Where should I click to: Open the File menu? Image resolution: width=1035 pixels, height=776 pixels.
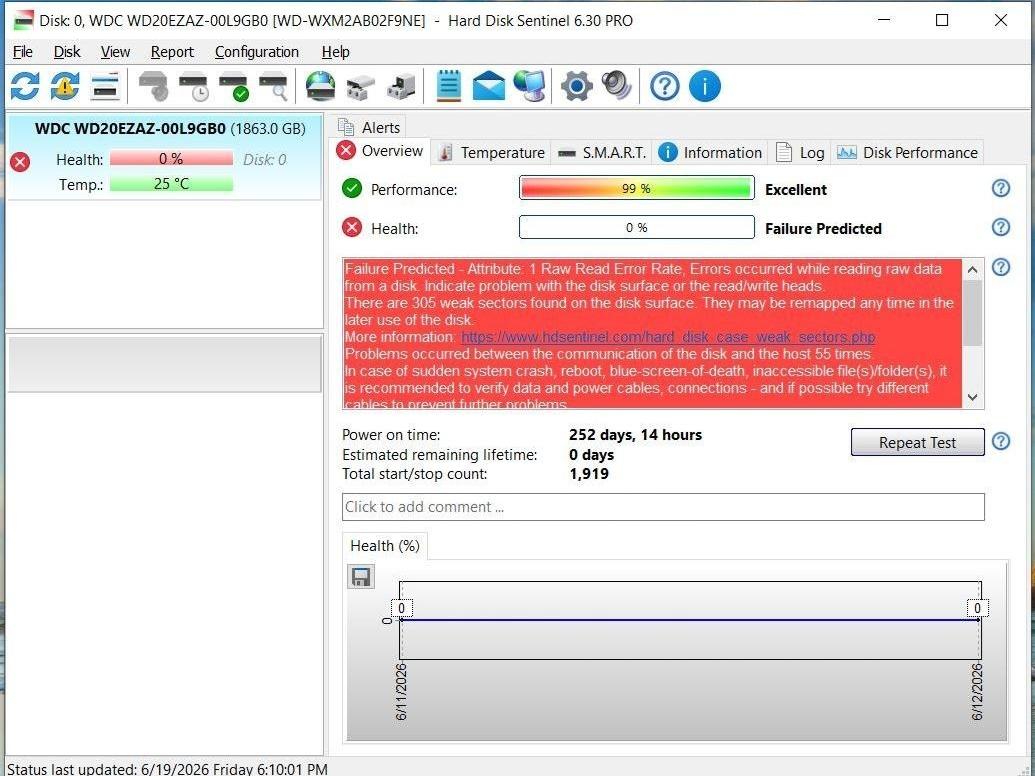pyautogui.click(x=22, y=51)
